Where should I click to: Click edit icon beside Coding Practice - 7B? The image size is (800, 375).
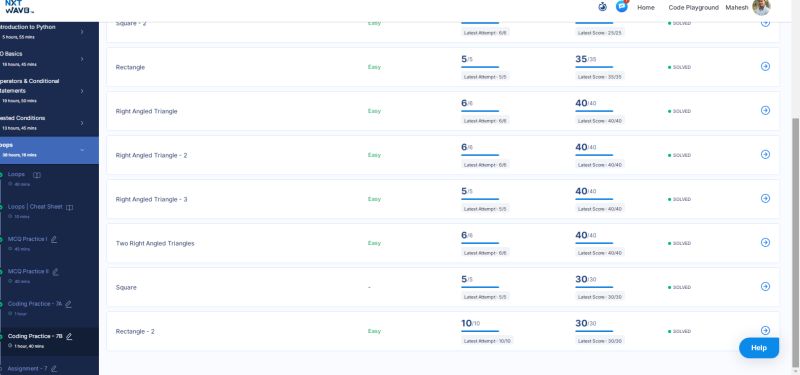tap(69, 337)
